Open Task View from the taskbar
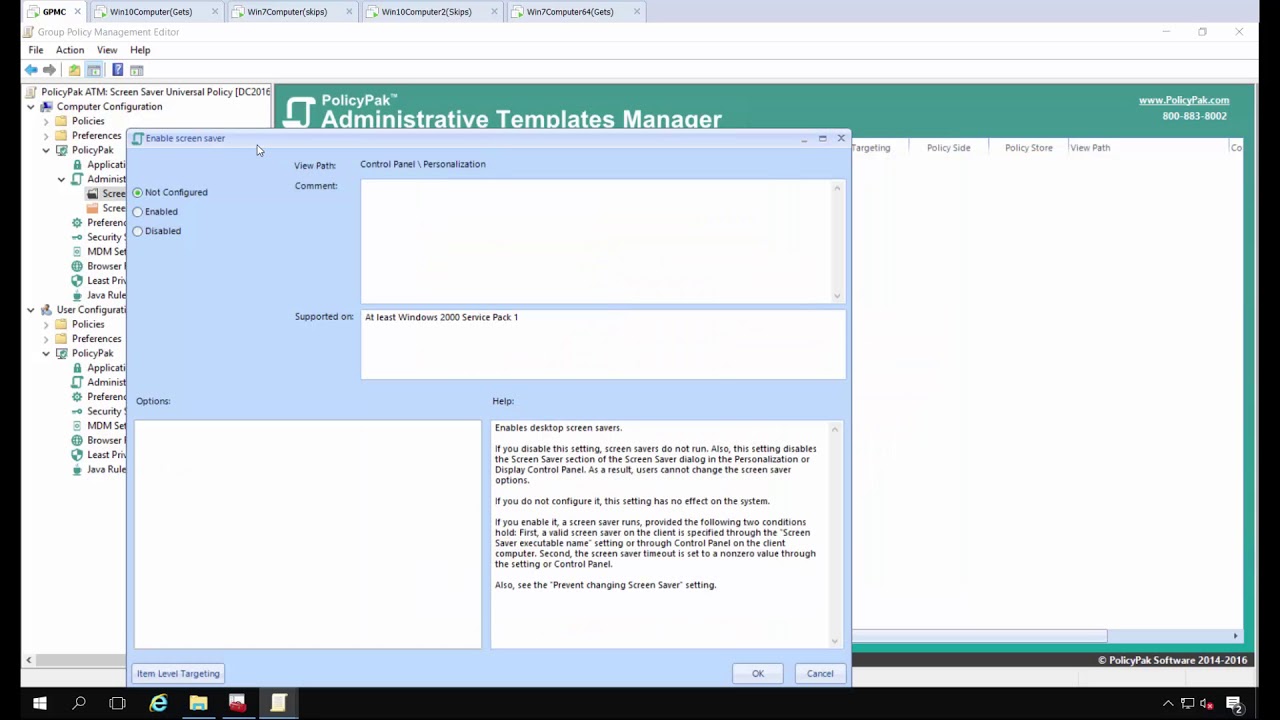The image size is (1280, 720). pos(117,704)
